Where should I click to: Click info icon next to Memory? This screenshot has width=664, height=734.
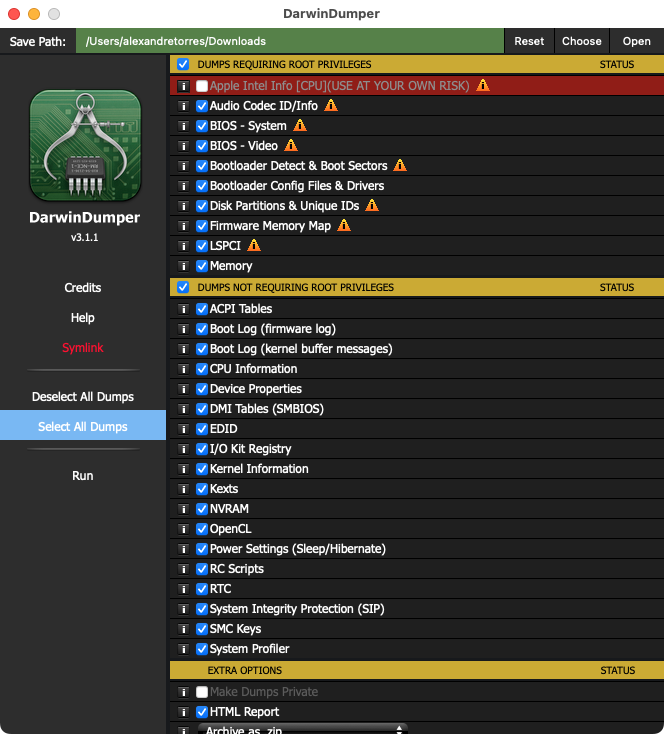pyautogui.click(x=184, y=266)
